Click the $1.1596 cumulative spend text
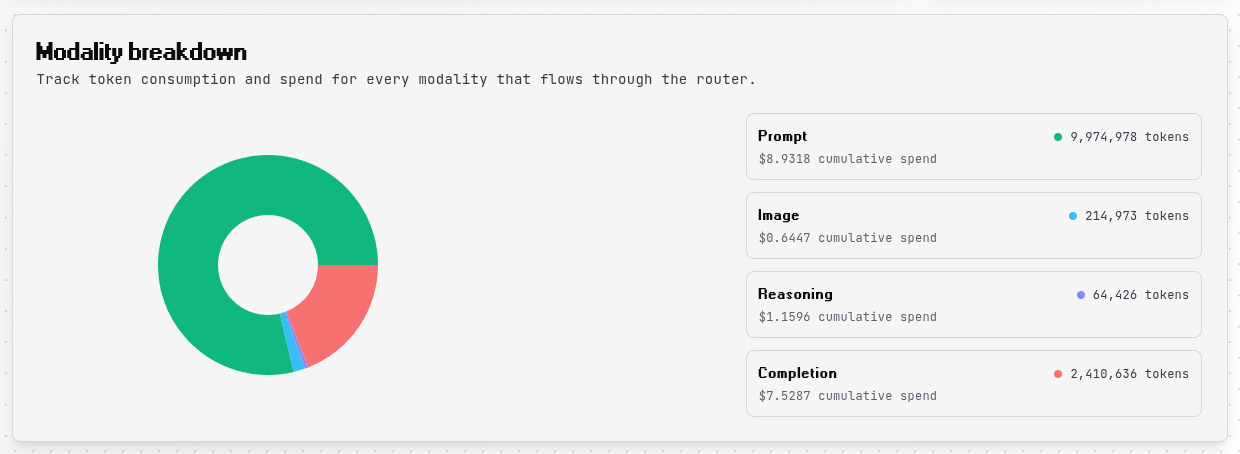The height and width of the screenshot is (454, 1240). click(847, 317)
